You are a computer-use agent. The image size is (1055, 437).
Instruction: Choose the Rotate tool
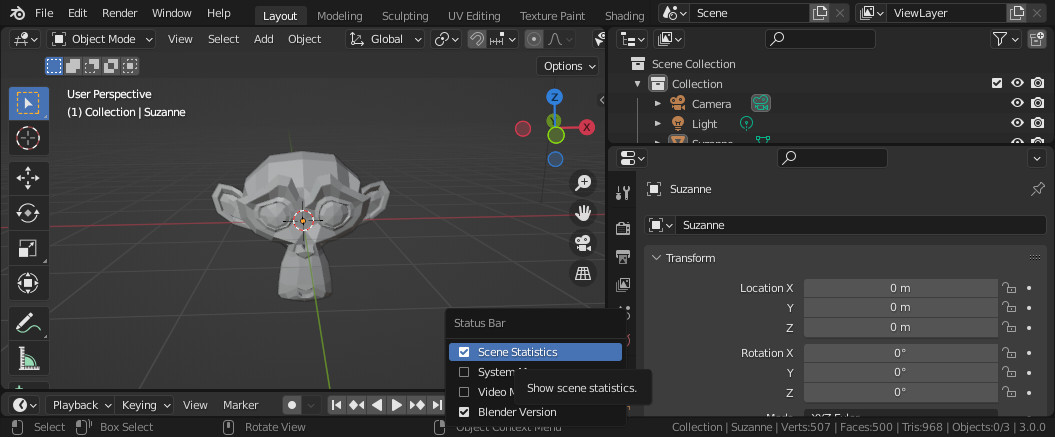28,213
